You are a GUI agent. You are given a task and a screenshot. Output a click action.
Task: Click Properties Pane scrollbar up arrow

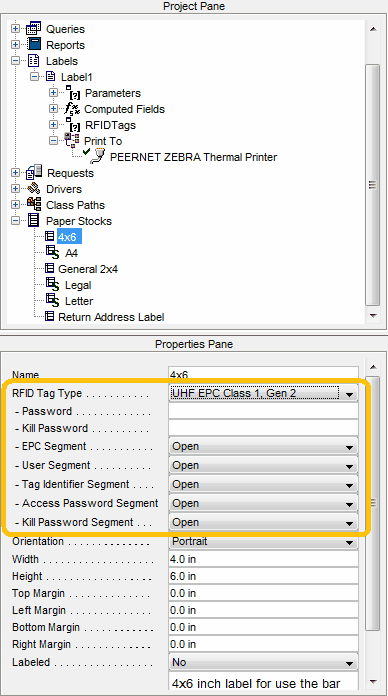click(x=373, y=367)
